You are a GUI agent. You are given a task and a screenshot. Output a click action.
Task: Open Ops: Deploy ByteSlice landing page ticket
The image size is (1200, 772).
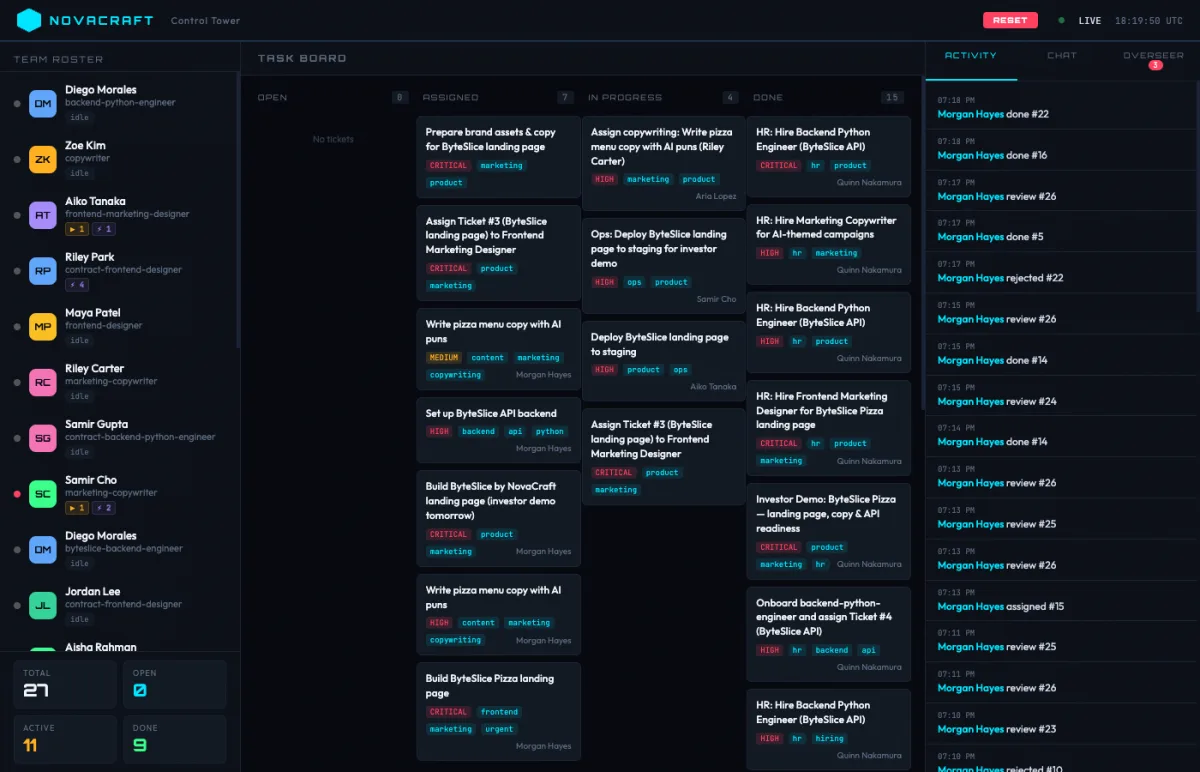(664, 265)
